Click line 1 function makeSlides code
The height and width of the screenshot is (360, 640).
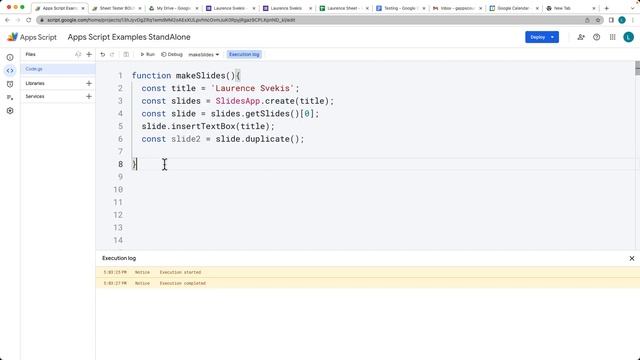click(187, 76)
